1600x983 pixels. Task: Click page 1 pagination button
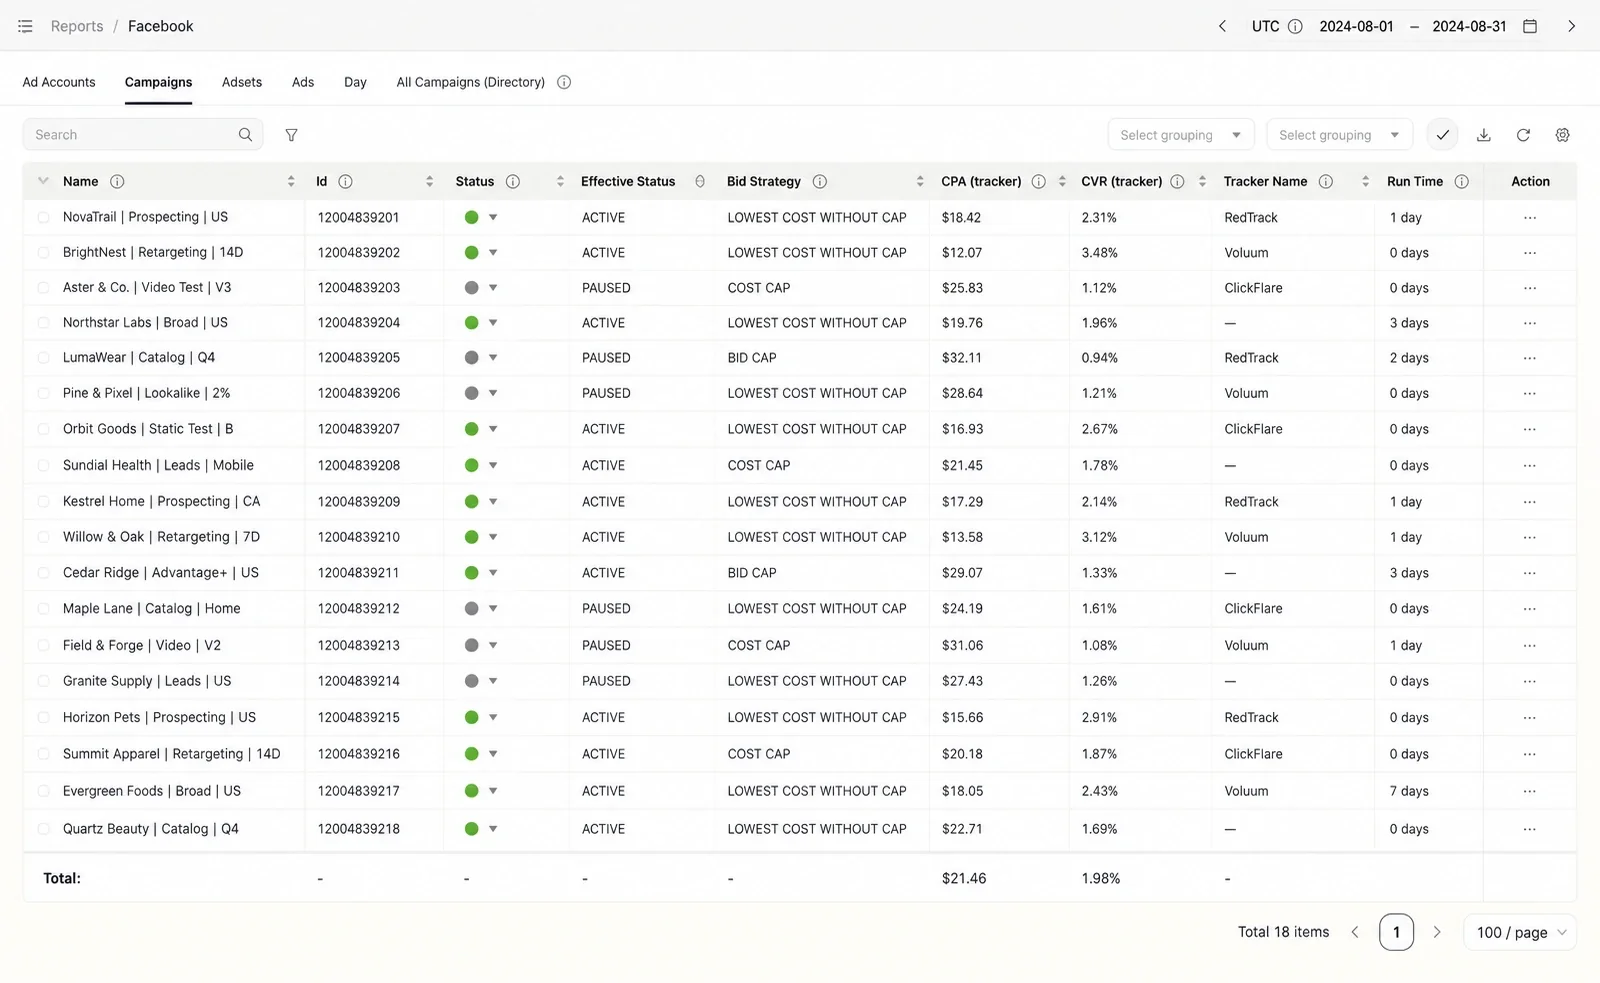(x=1396, y=932)
